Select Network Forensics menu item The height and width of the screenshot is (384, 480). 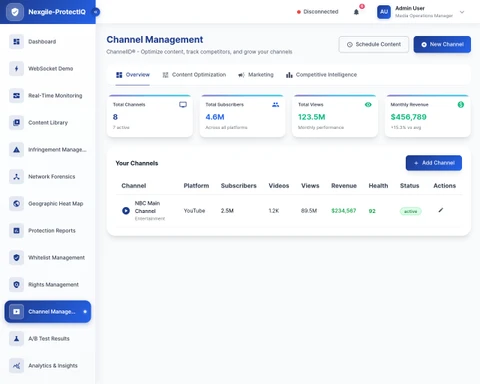[x=52, y=177]
